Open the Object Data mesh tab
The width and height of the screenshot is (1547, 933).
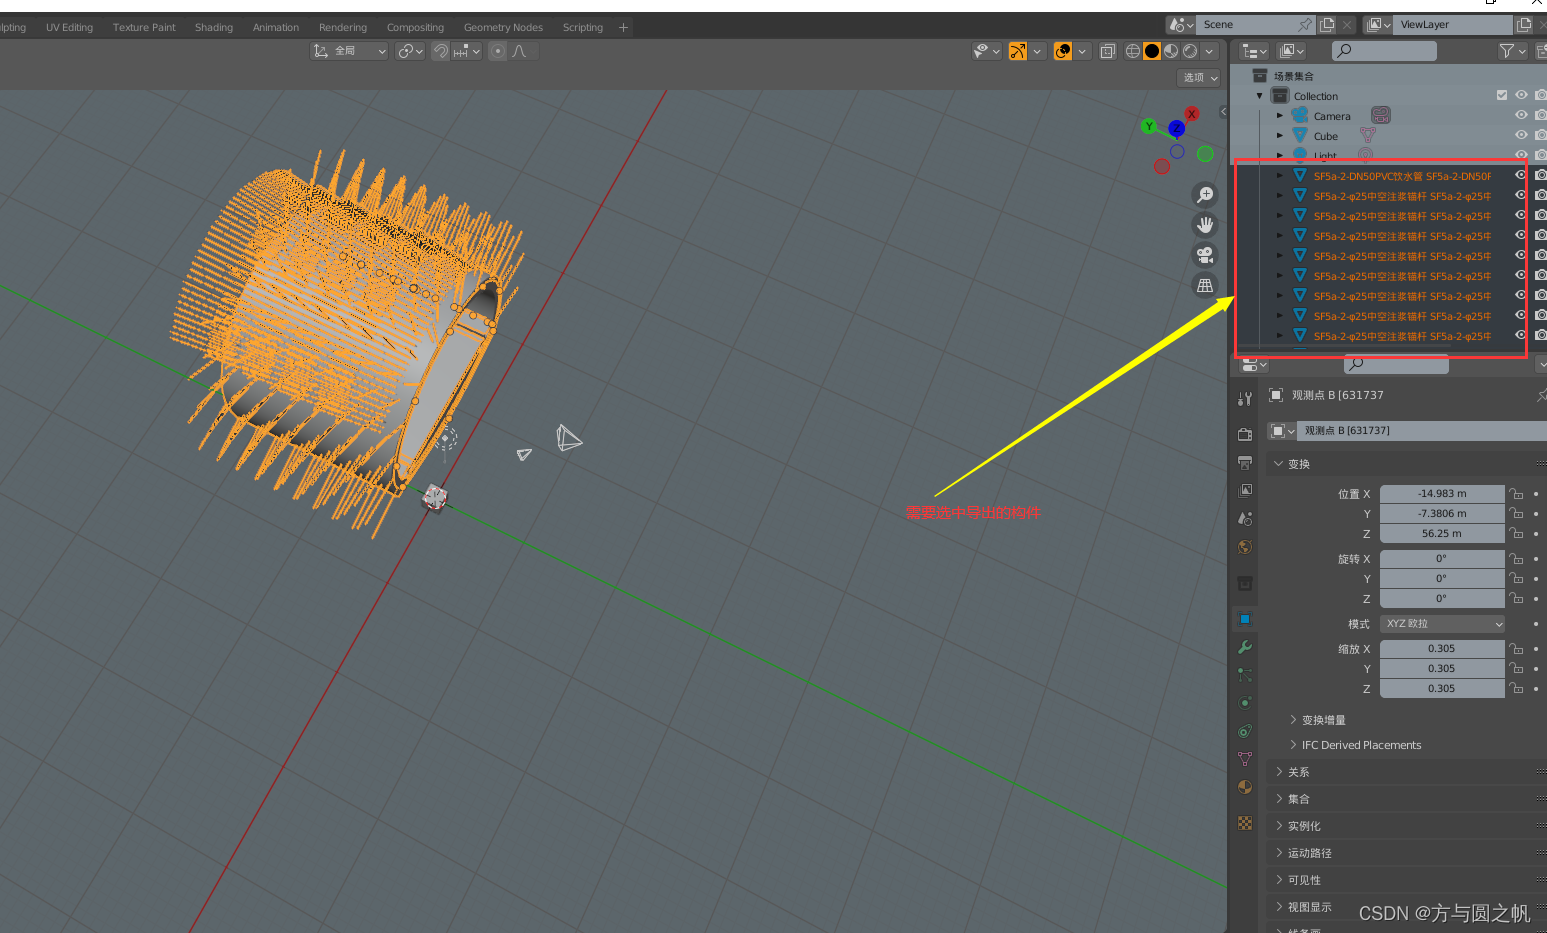(1245, 759)
